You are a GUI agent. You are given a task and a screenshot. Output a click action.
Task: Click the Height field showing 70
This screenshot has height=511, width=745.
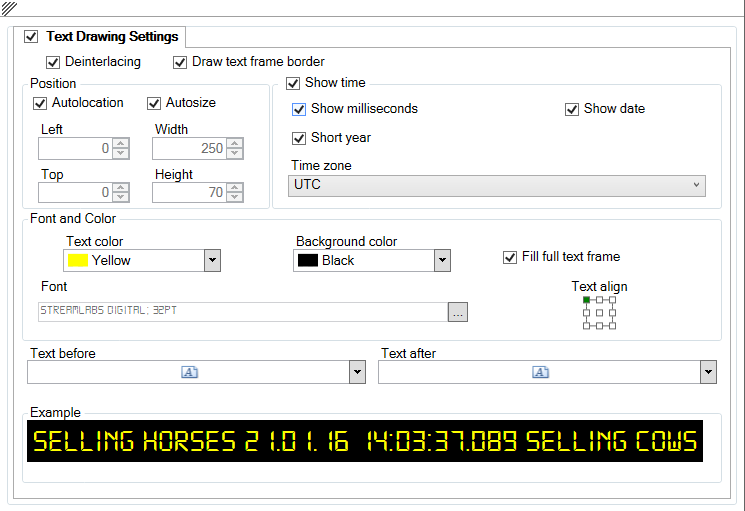pyautogui.click(x=190, y=192)
